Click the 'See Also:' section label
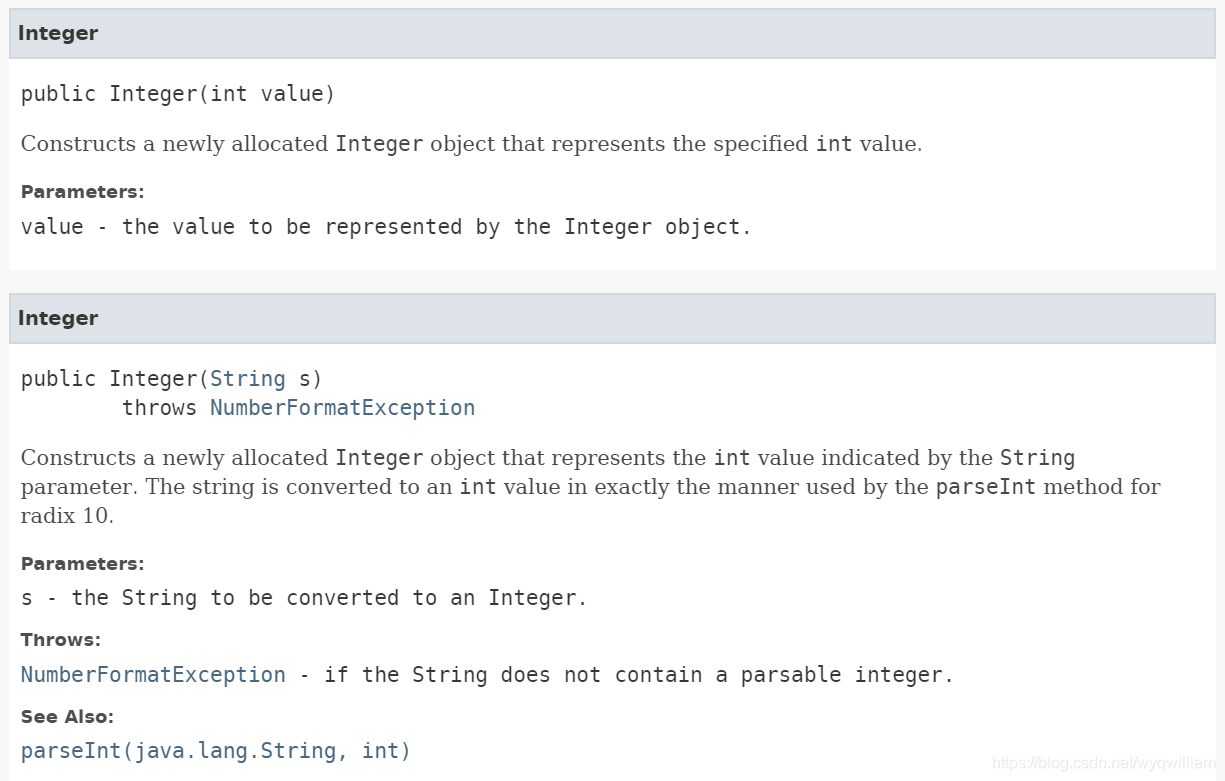The width and height of the screenshot is (1225, 781). pos(68,717)
